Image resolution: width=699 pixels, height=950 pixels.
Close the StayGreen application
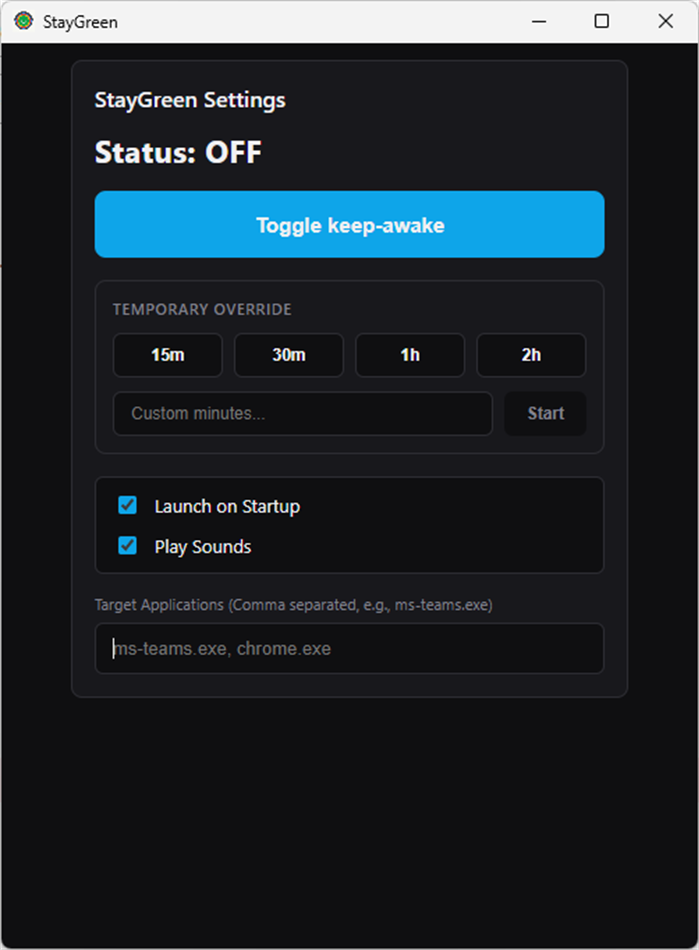[x=664, y=21]
